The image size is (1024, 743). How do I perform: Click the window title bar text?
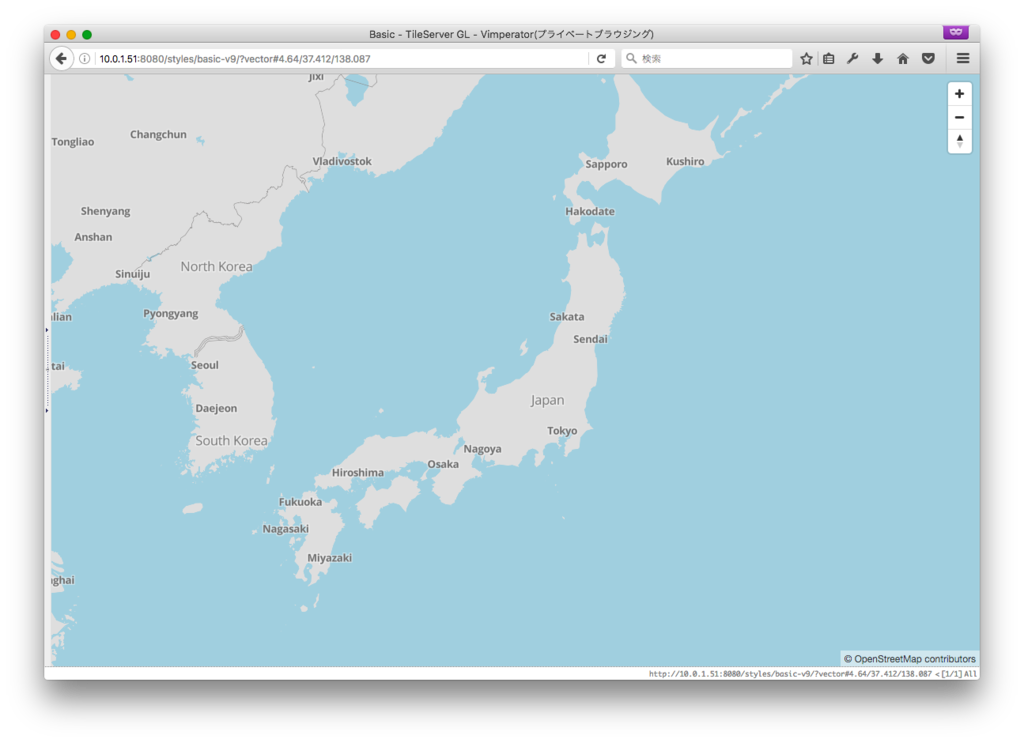(511, 34)
